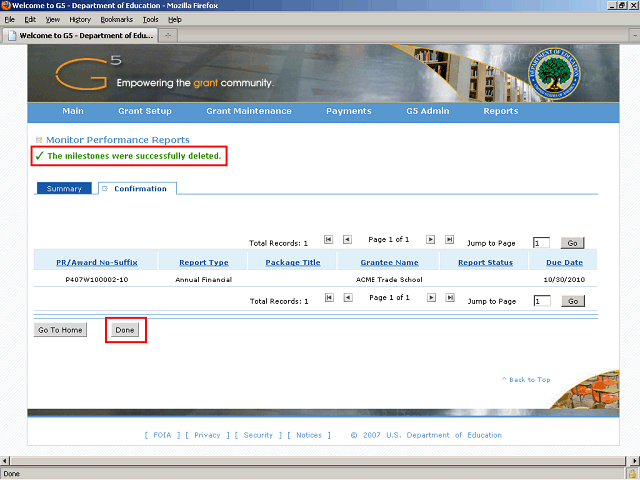Image resolution: width=640 pixels, height=480 pixels.
Task: Click the Annual Financial report type cell
Action: coord(204,280)
